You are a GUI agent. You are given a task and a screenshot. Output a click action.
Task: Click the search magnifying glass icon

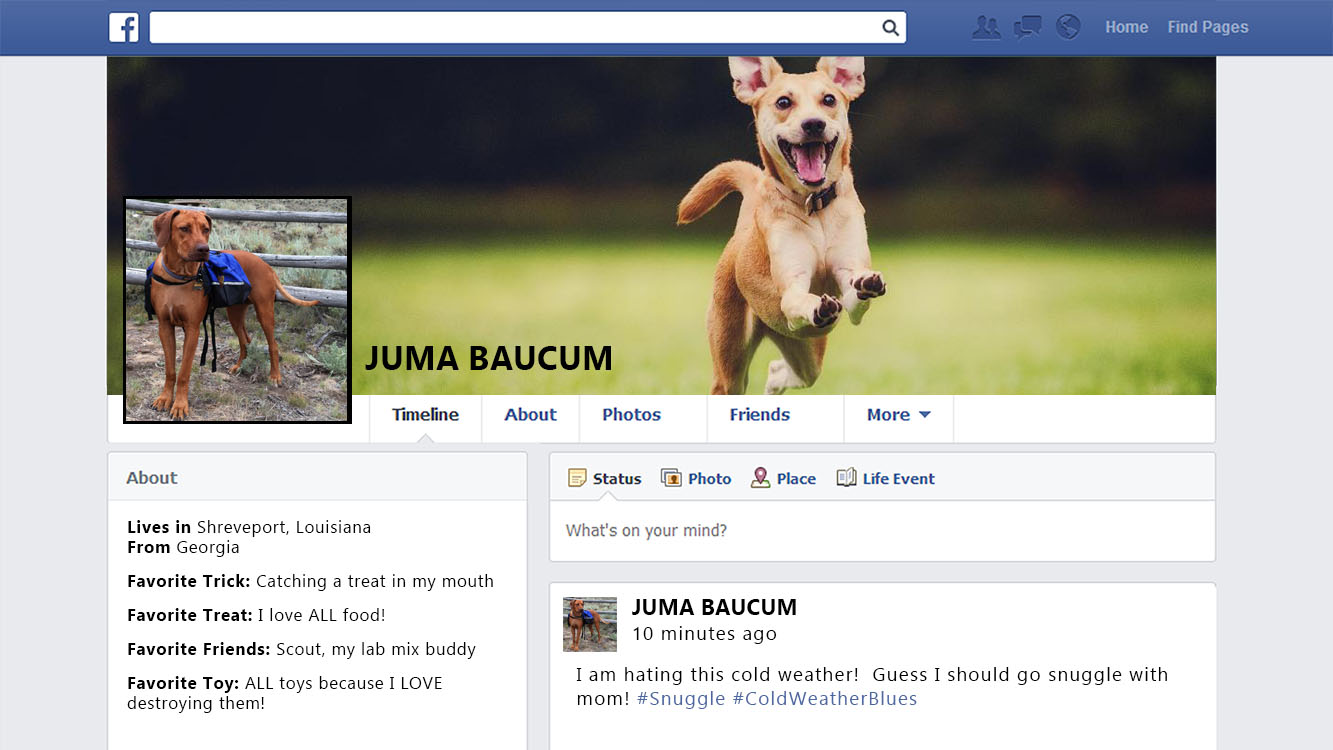point(890,28)
